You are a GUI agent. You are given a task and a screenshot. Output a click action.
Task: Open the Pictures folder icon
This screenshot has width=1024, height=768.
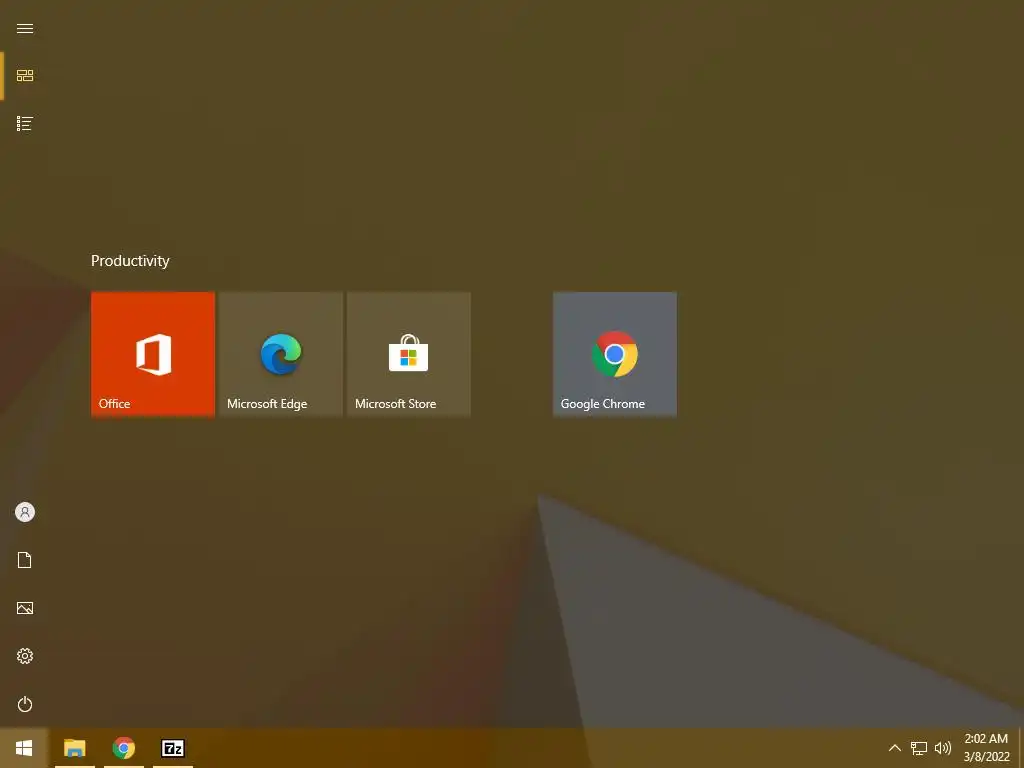click(25, 608)
